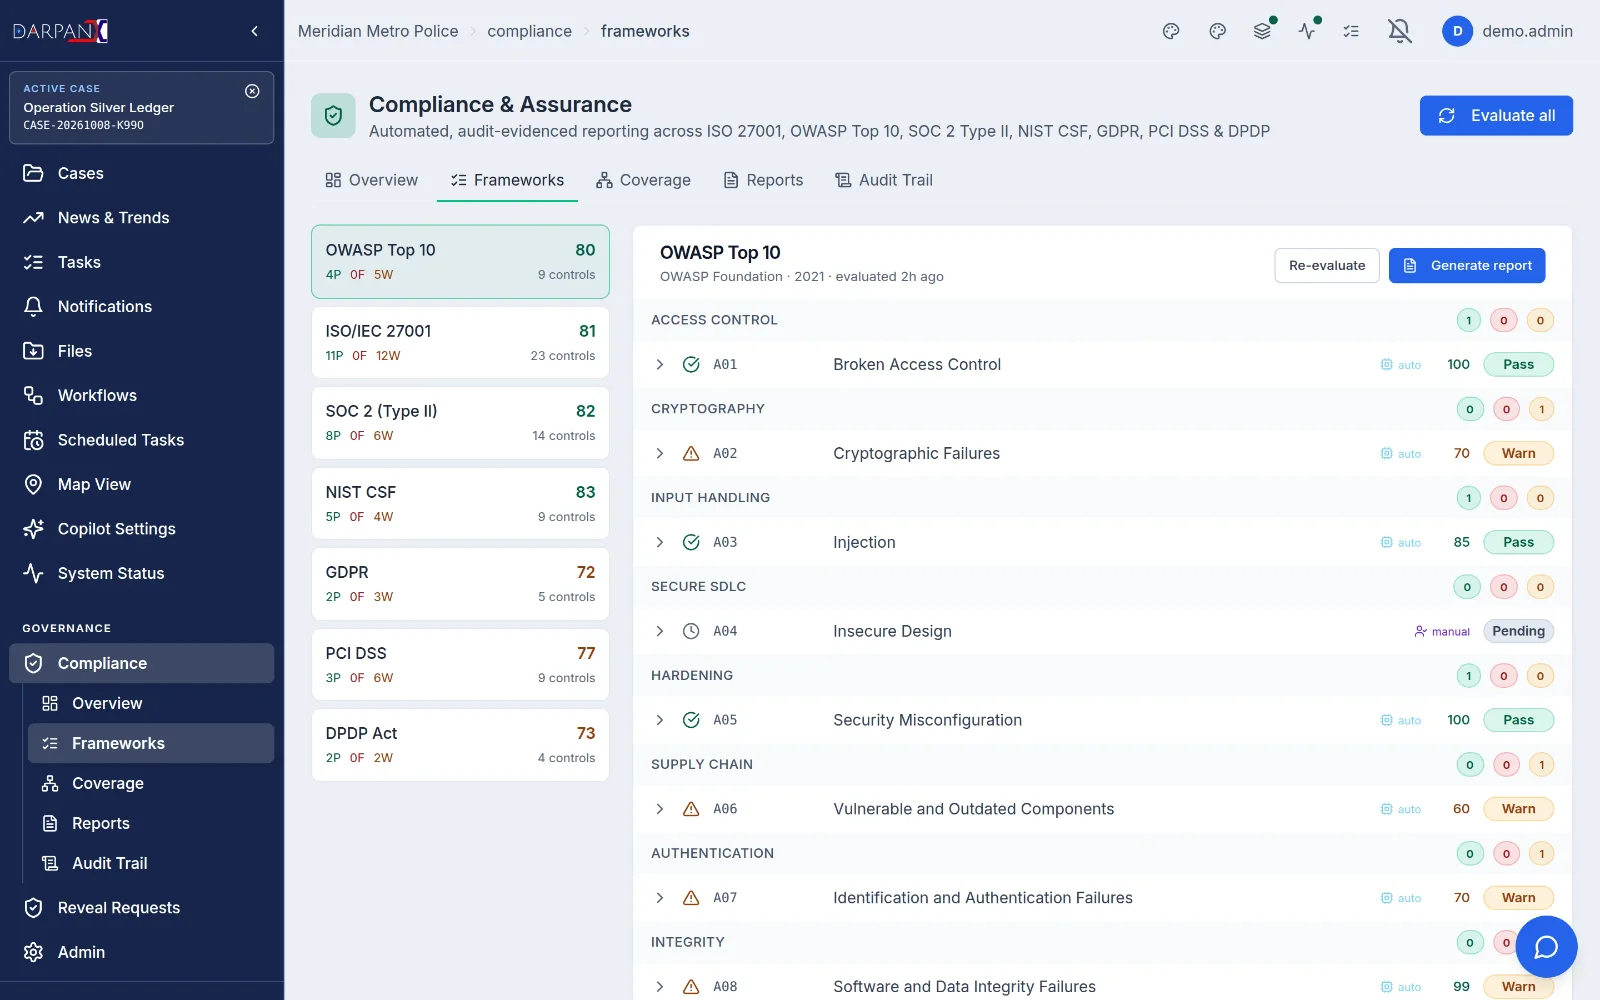
Task: Open Coverage under Compliance in the sidebar
Action: (x=151, y=783)
